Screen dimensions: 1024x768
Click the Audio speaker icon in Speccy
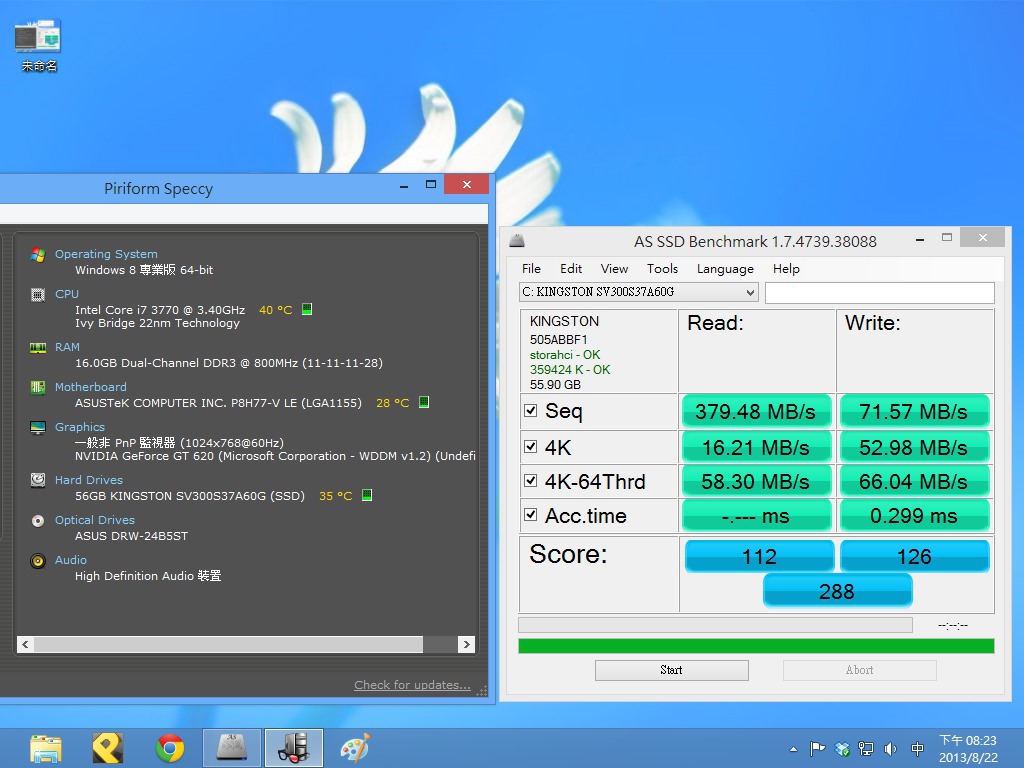click(x=38, y=560)
